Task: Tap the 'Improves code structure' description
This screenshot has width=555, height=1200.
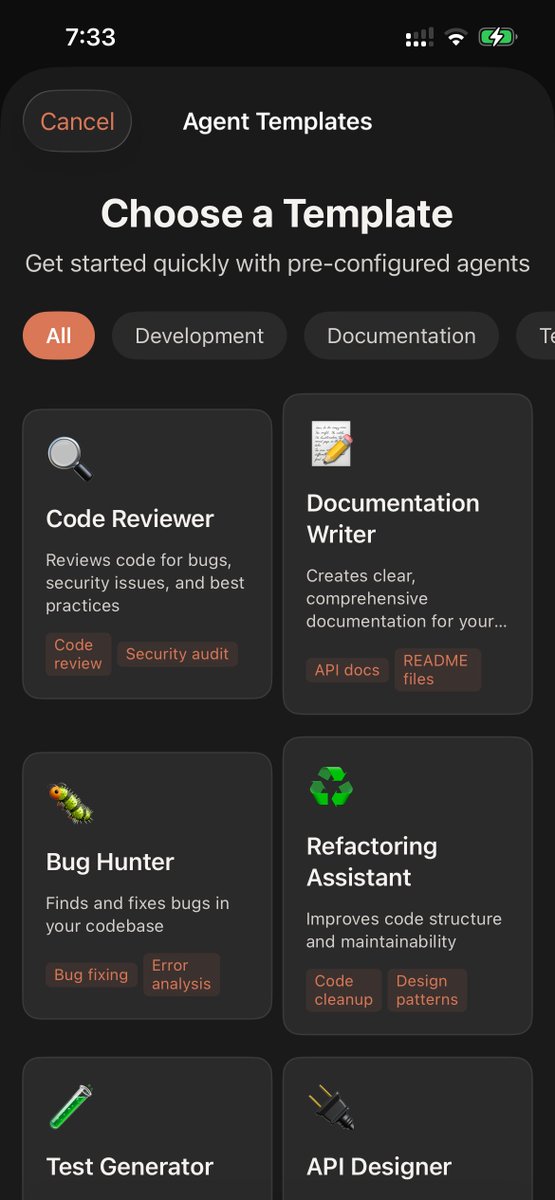Action: pyautogui.click(x=404, y=930)
